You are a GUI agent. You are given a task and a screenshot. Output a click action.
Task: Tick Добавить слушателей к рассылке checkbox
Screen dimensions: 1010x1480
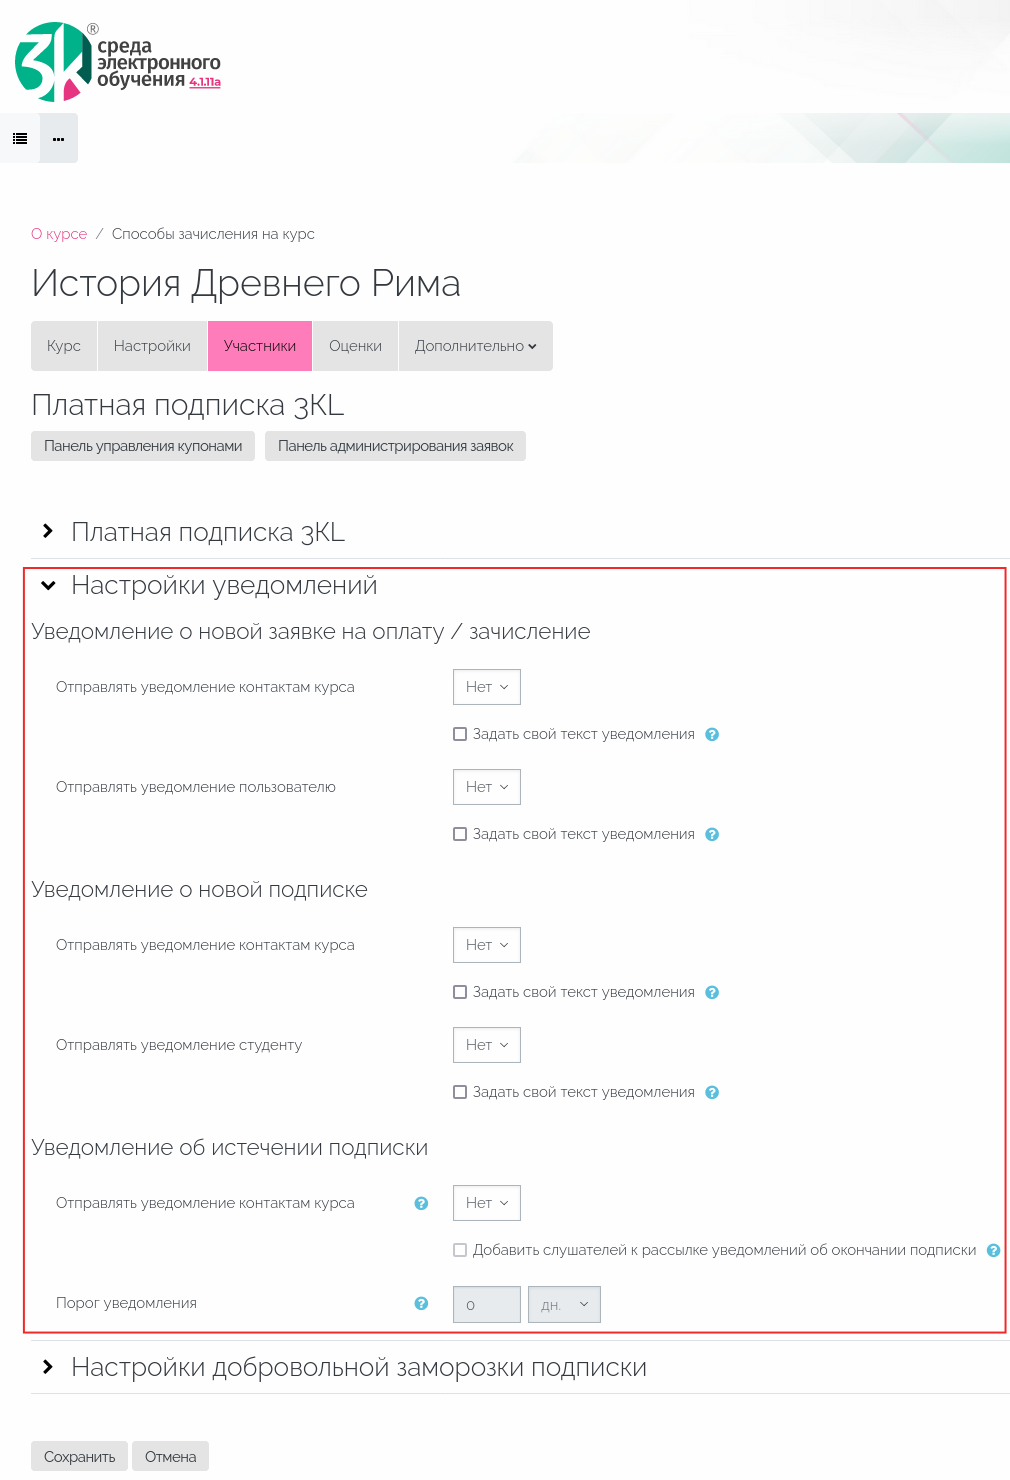pyautogui.click(x=460, y=1250)
